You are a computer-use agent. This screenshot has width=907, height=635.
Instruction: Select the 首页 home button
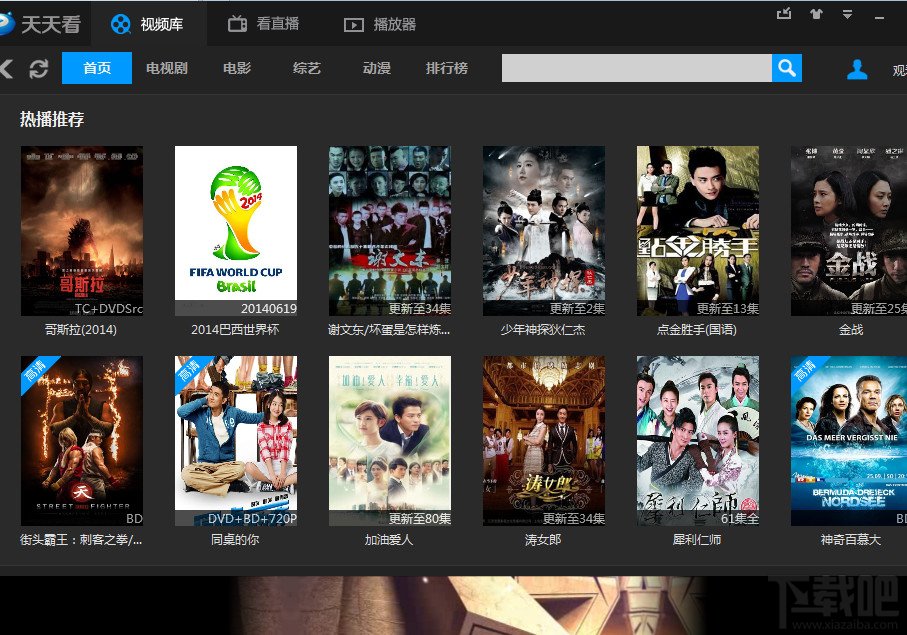pos(97,68)
